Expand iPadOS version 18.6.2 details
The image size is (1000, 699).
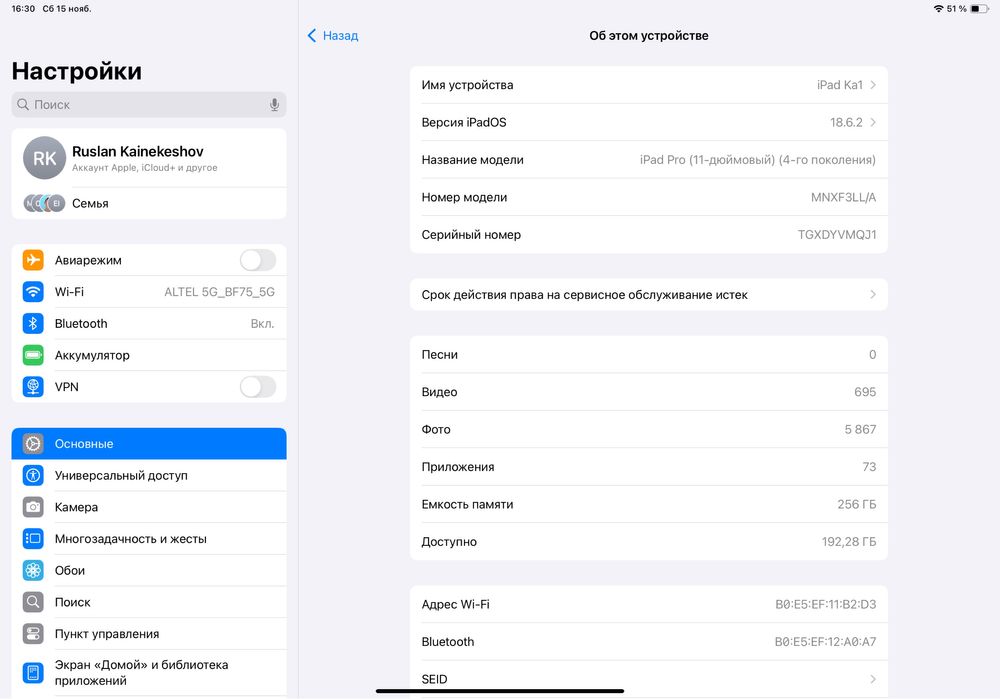(x=648, y=123)
